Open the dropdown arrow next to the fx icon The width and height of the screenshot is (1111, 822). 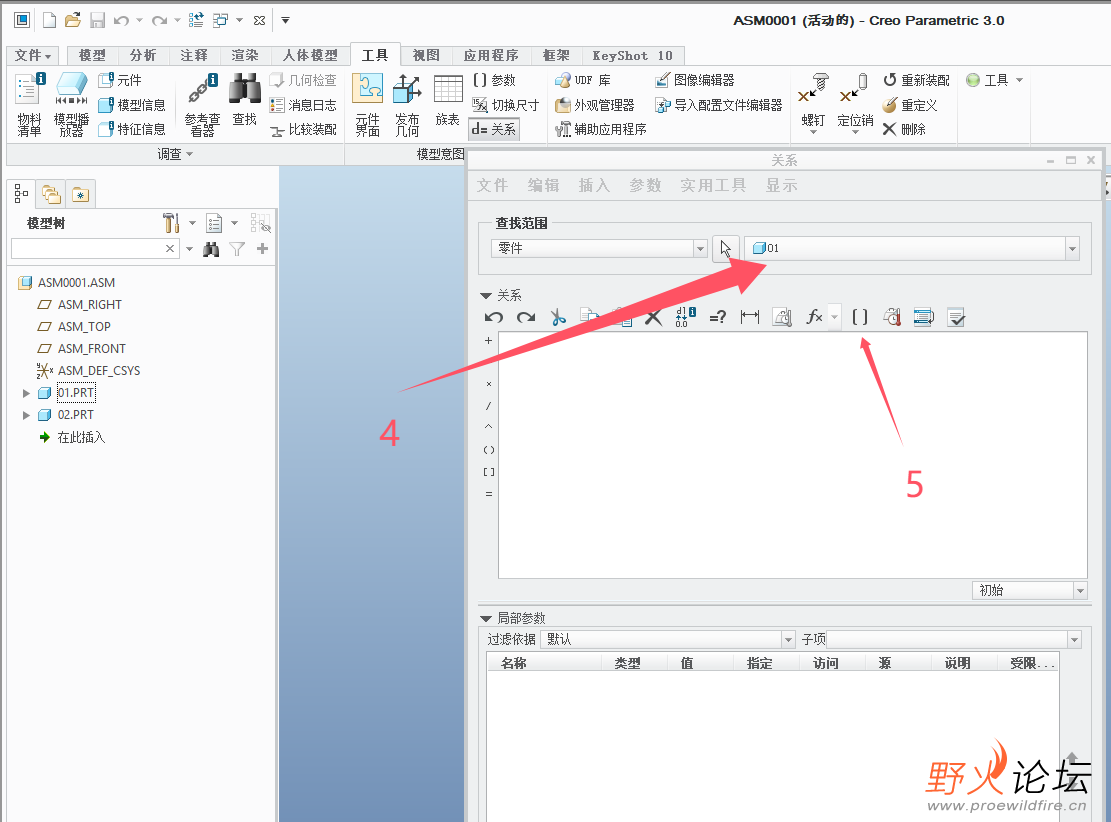(x=835, y=317)
